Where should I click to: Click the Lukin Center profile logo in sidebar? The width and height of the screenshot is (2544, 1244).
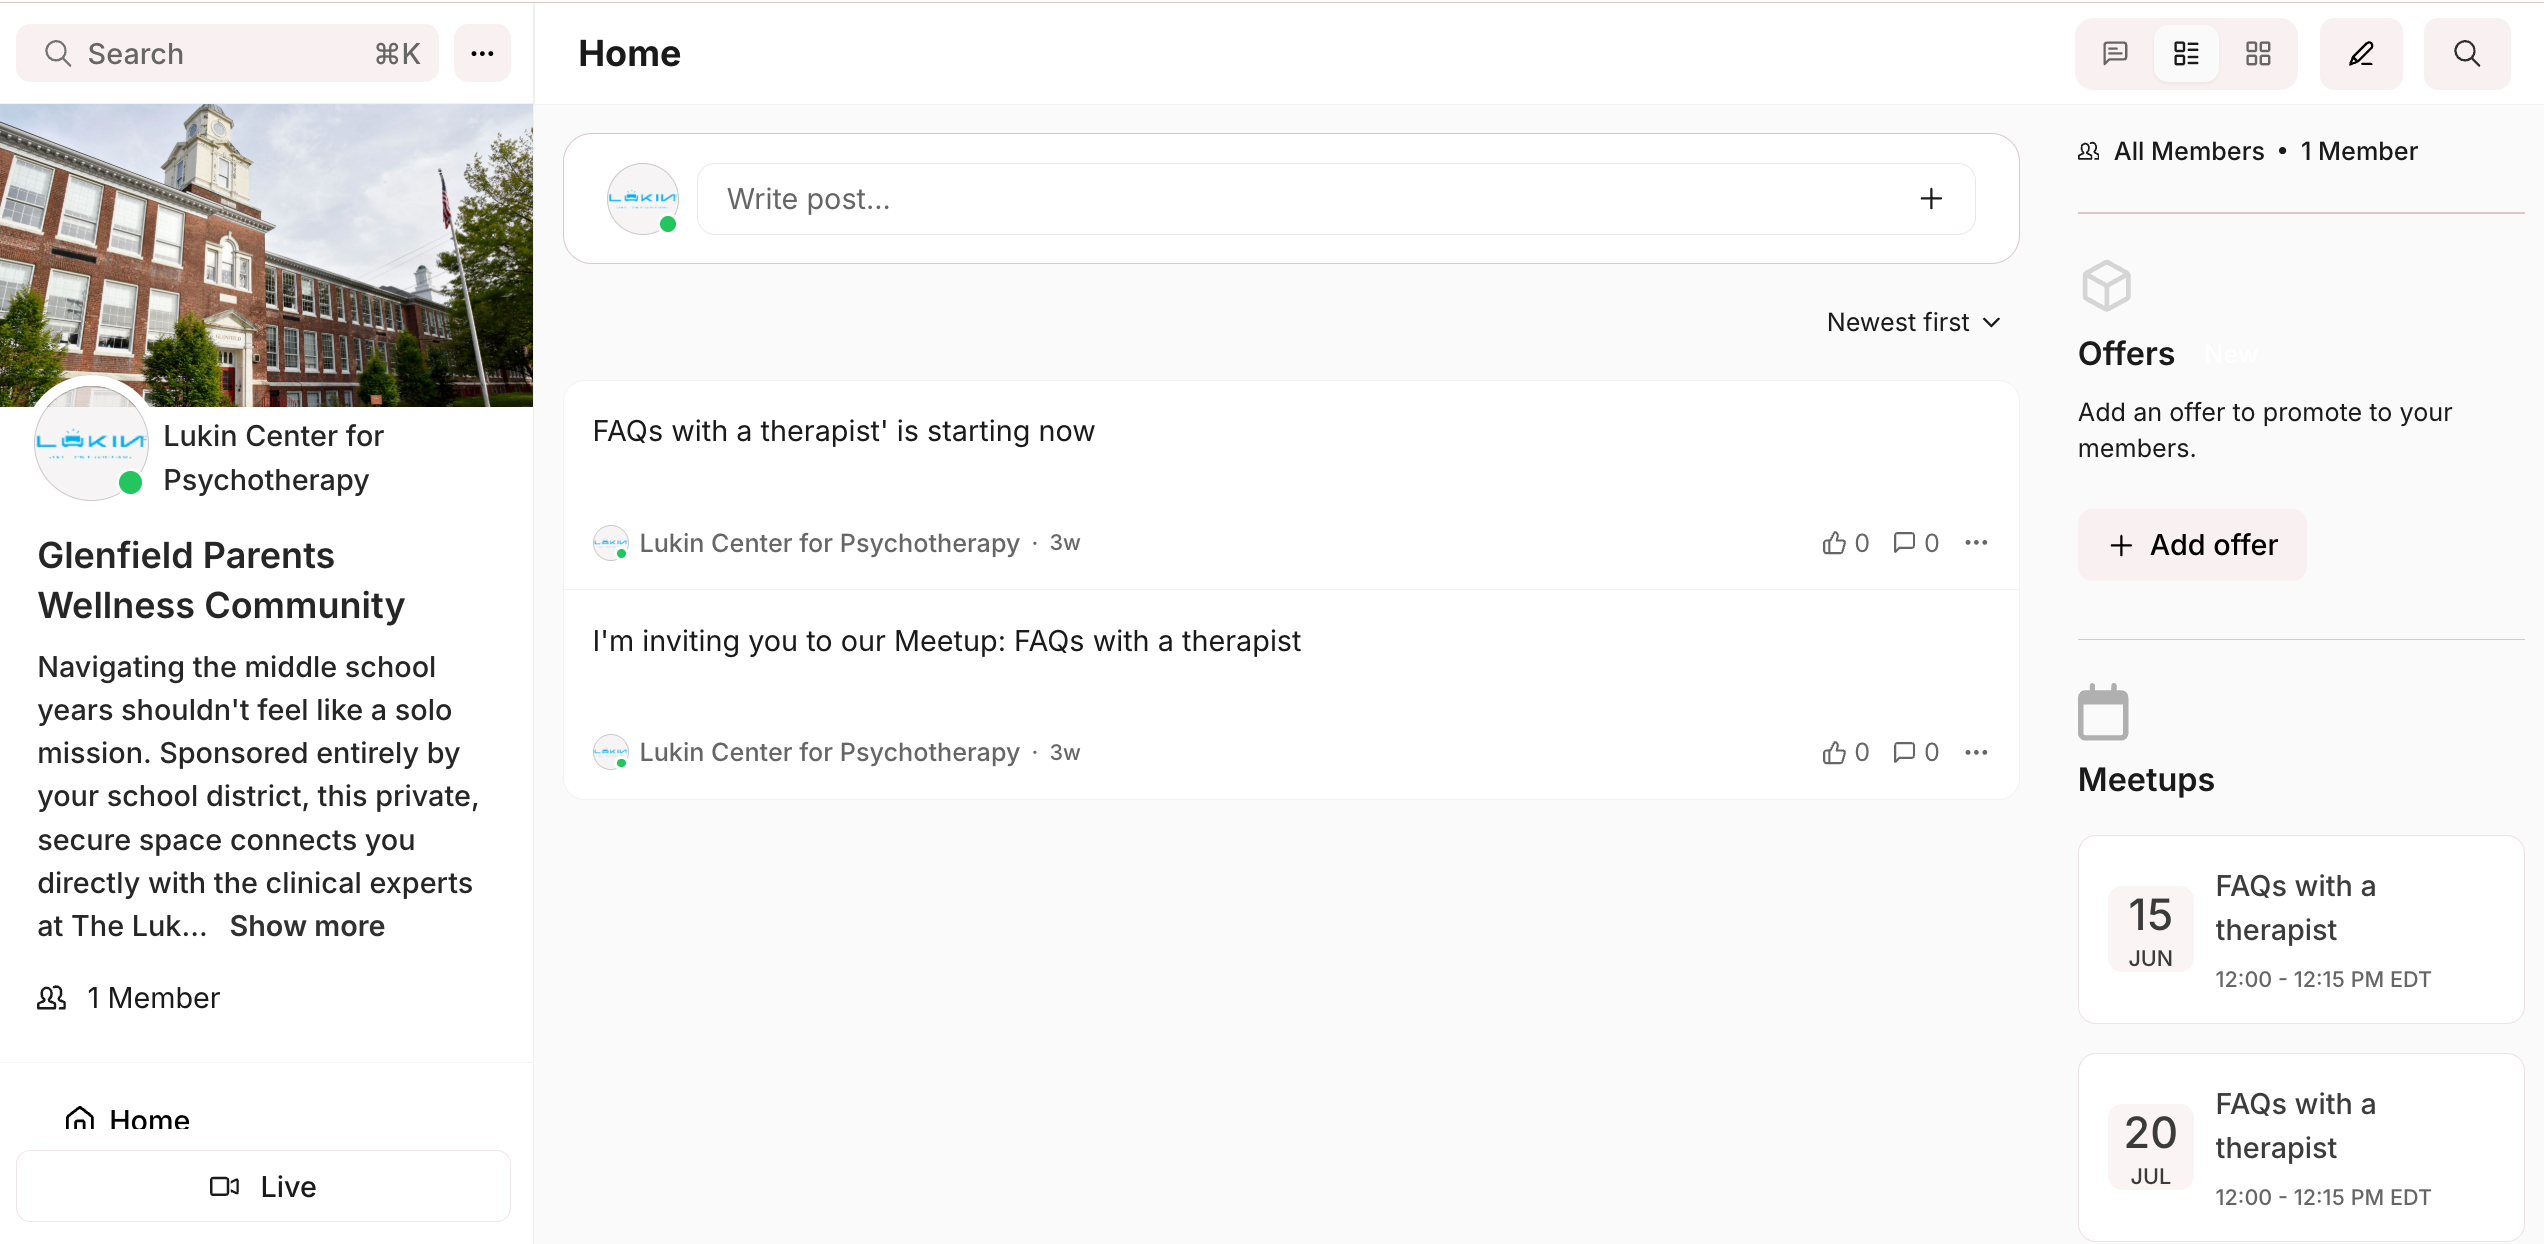[x=91, y=442]
